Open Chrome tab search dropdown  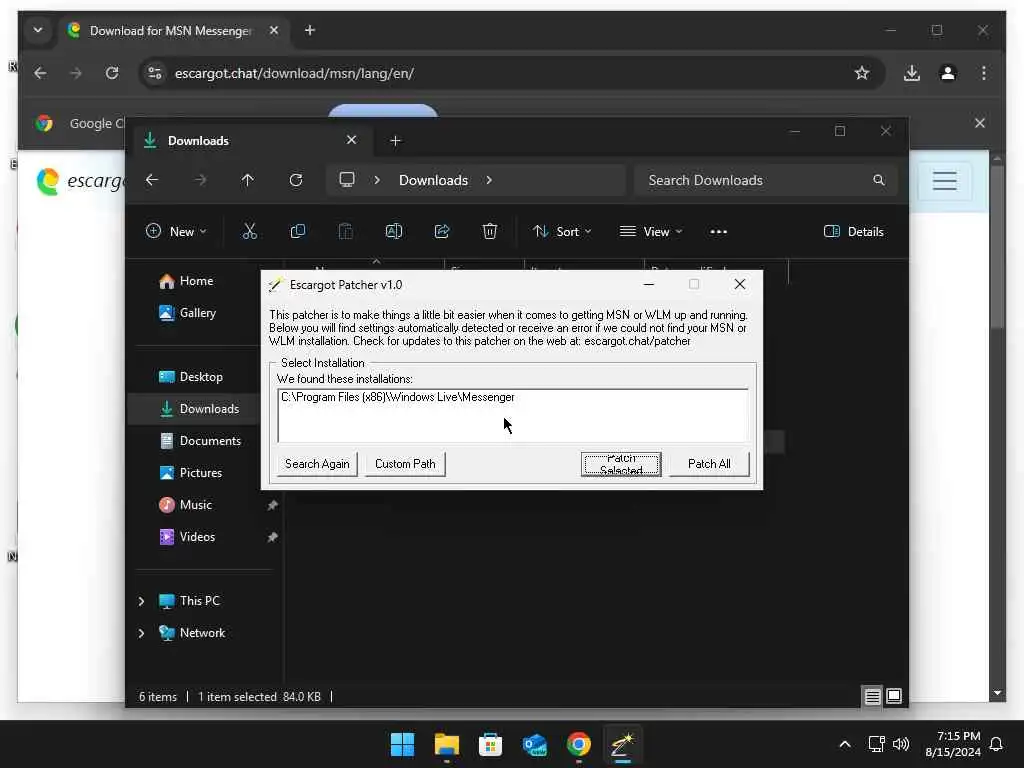(38, 30)
